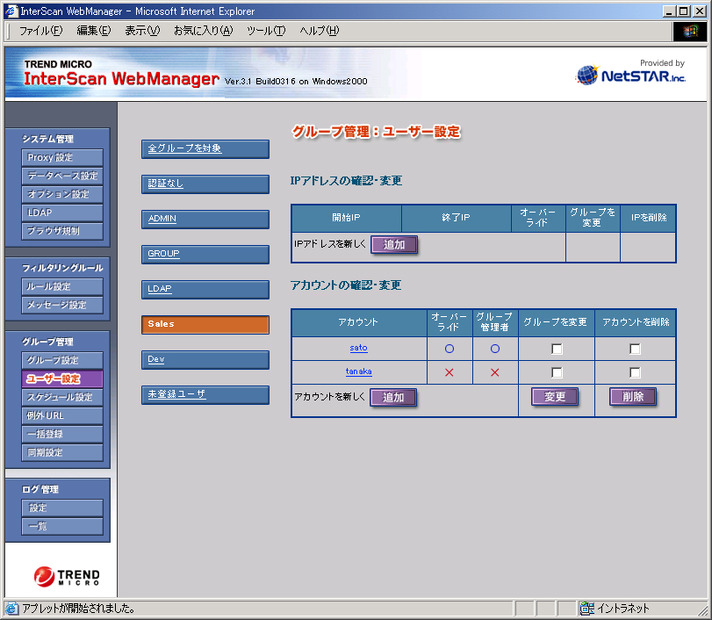Open メッセージ設定 page
Screen dimensions: 712x620
click(x=62, y=305)
